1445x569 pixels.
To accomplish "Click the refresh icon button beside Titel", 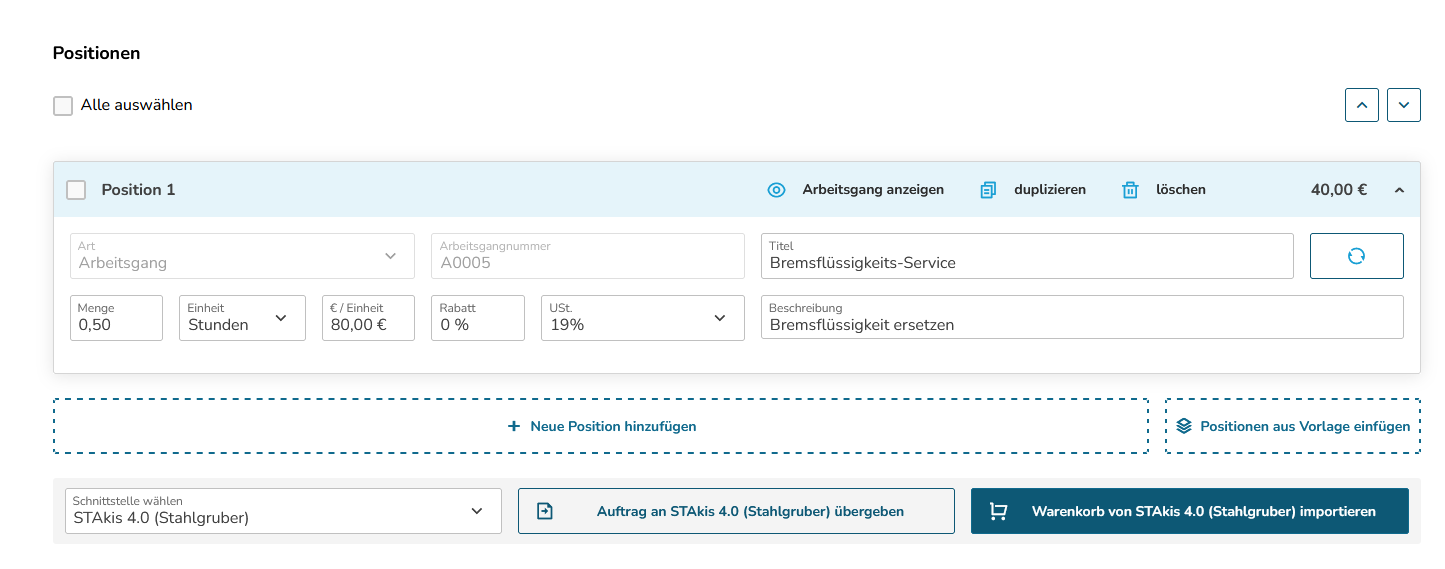I will pos(1356,256).
